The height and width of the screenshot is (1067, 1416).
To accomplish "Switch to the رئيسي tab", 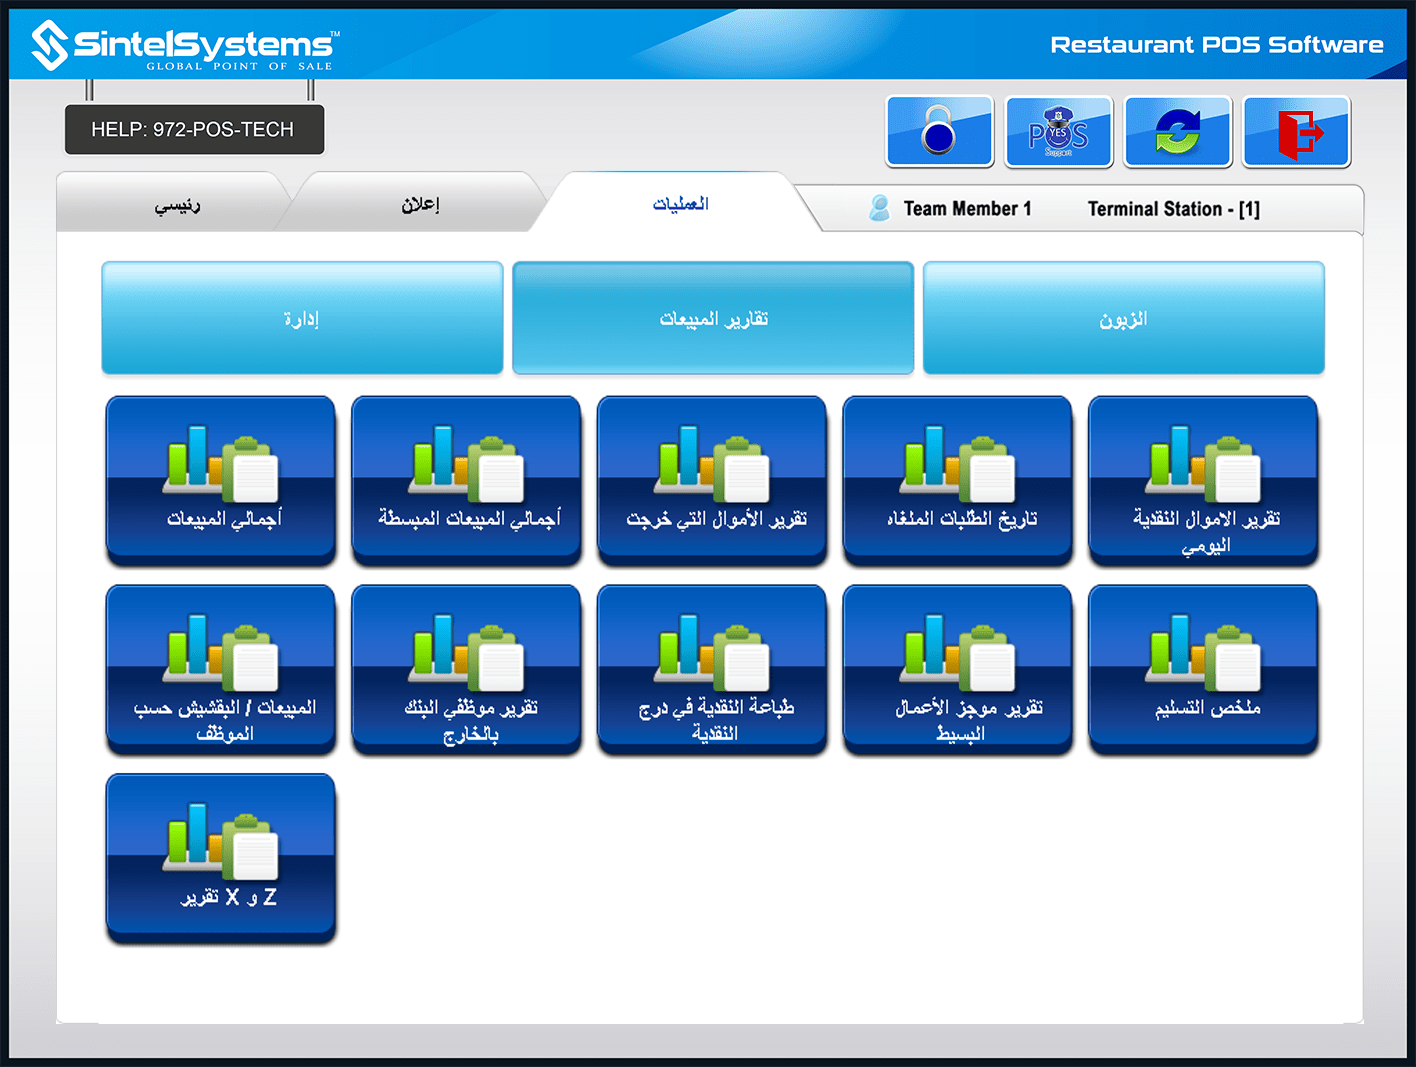I will (176, 204).
